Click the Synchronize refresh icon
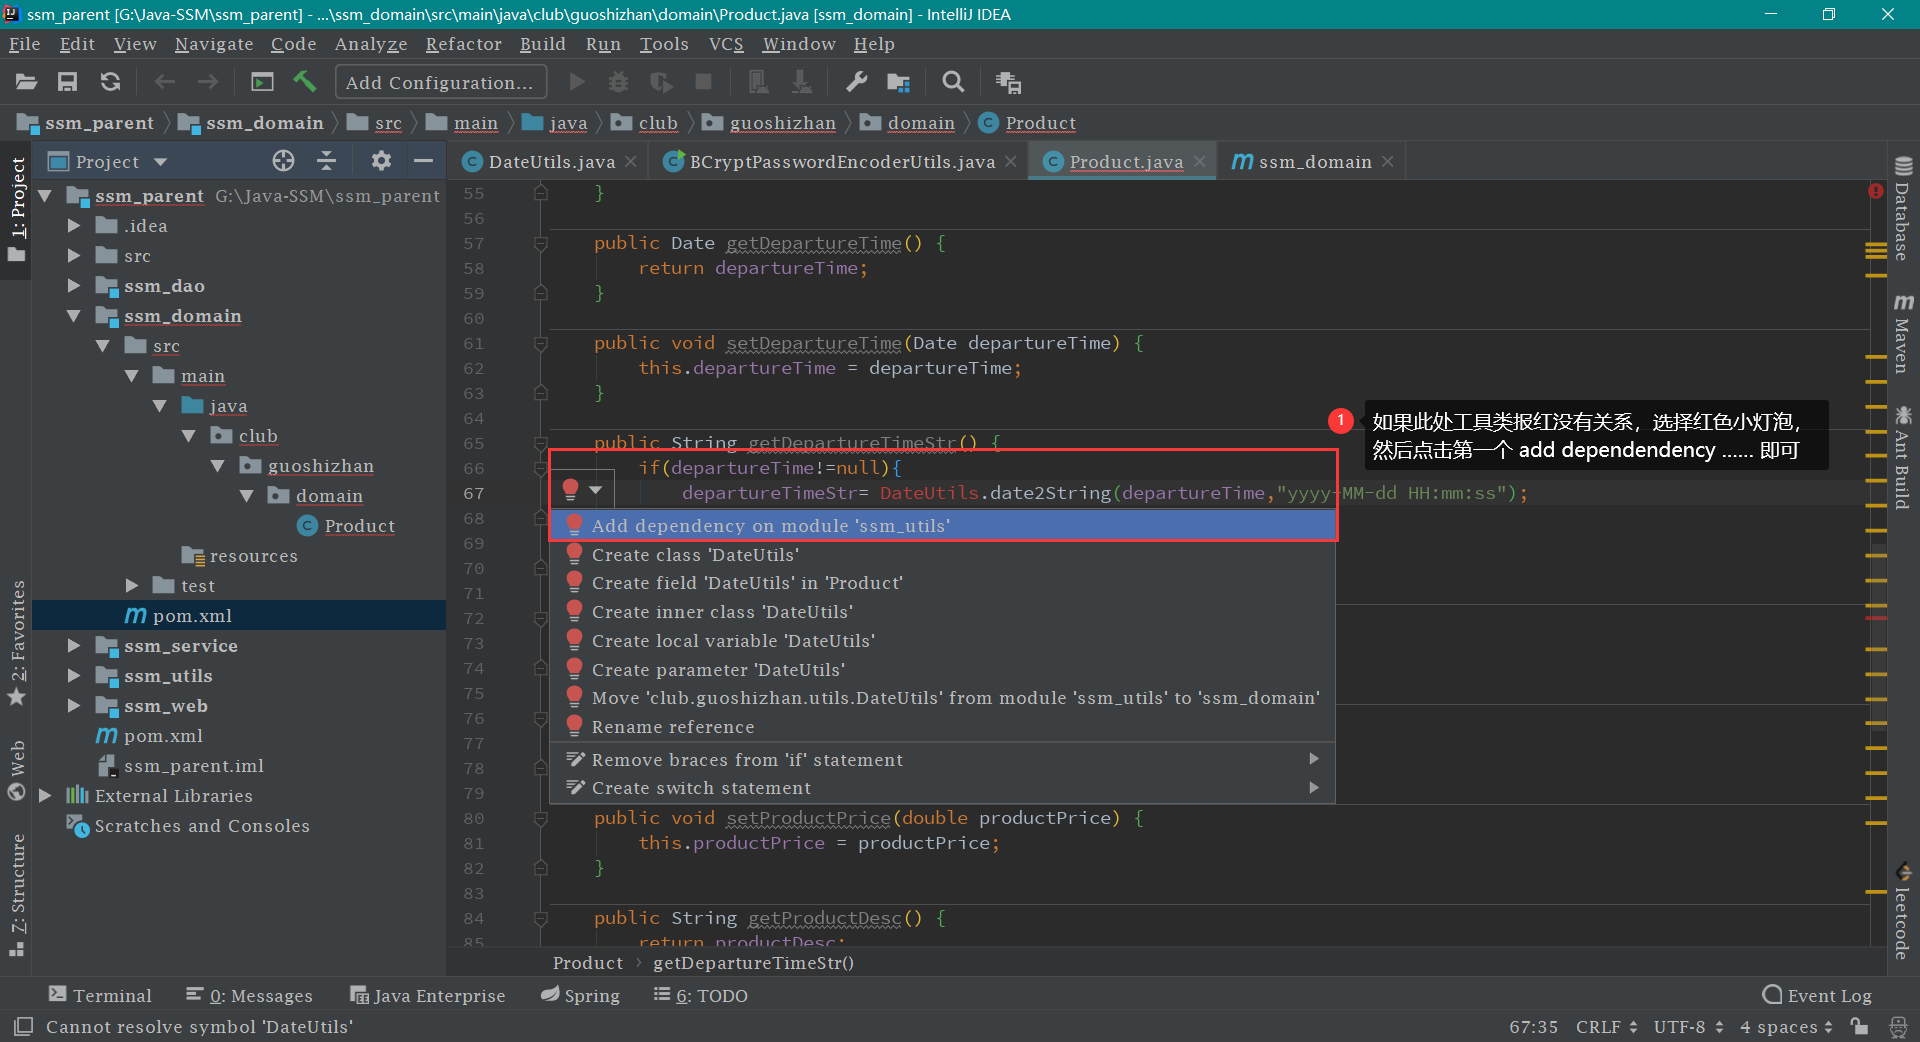Image resolution: width=1920 pixels, height=1042 pixels. click(110, 82)
